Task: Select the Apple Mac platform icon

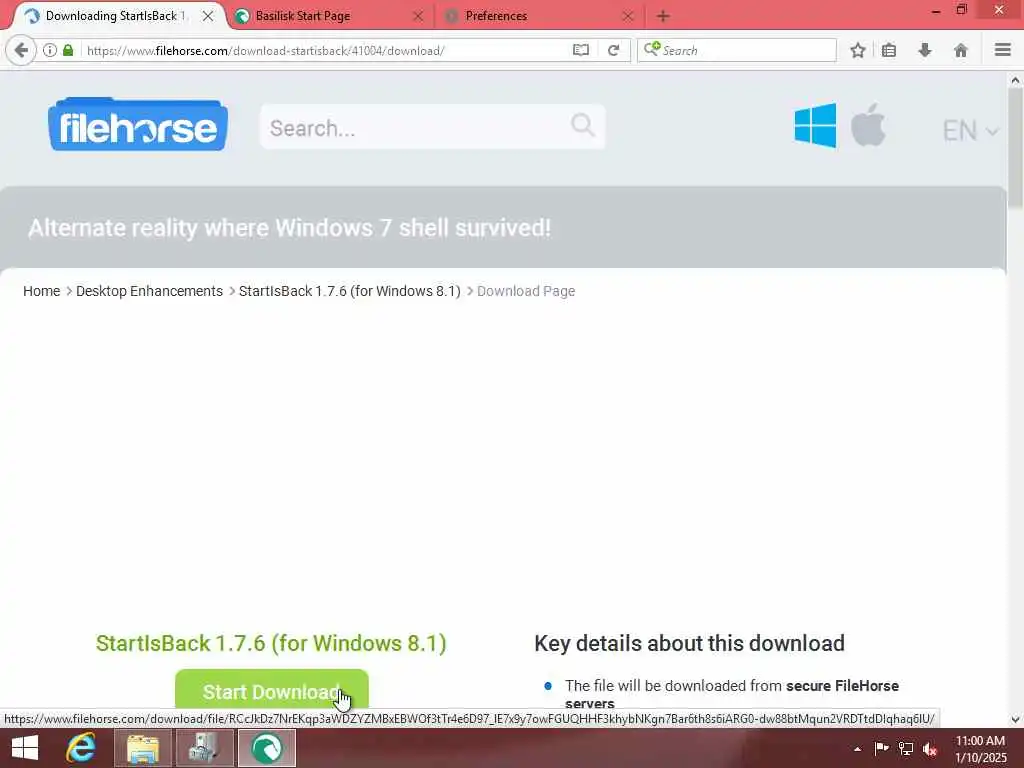Action: pyautogui.click(x=869, y=125)
